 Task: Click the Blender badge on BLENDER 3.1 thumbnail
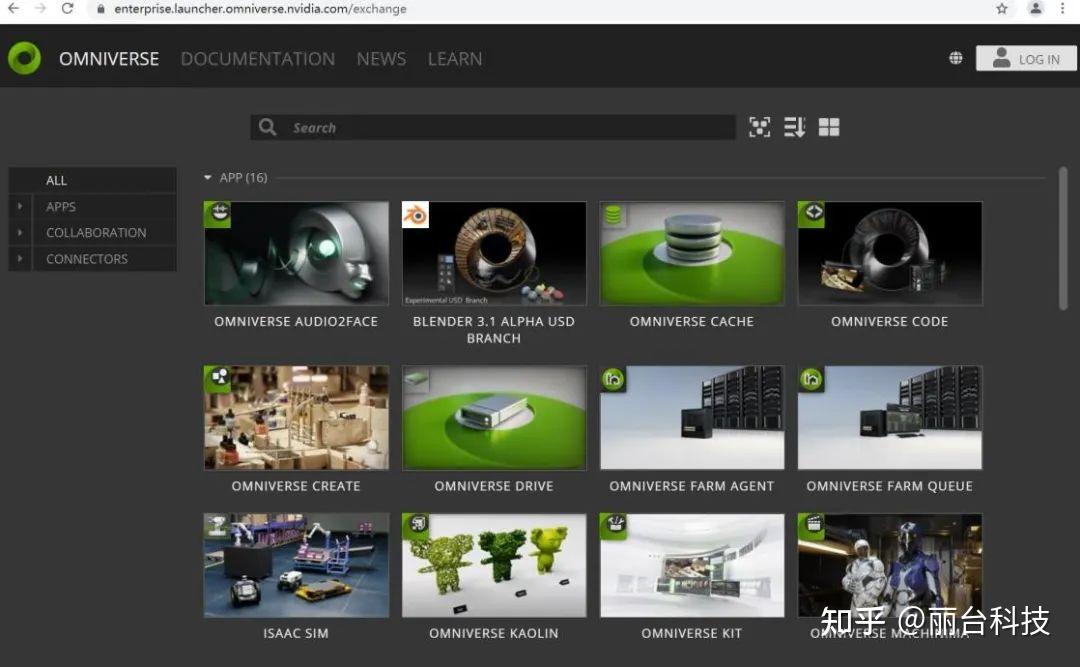click(416, 213)
